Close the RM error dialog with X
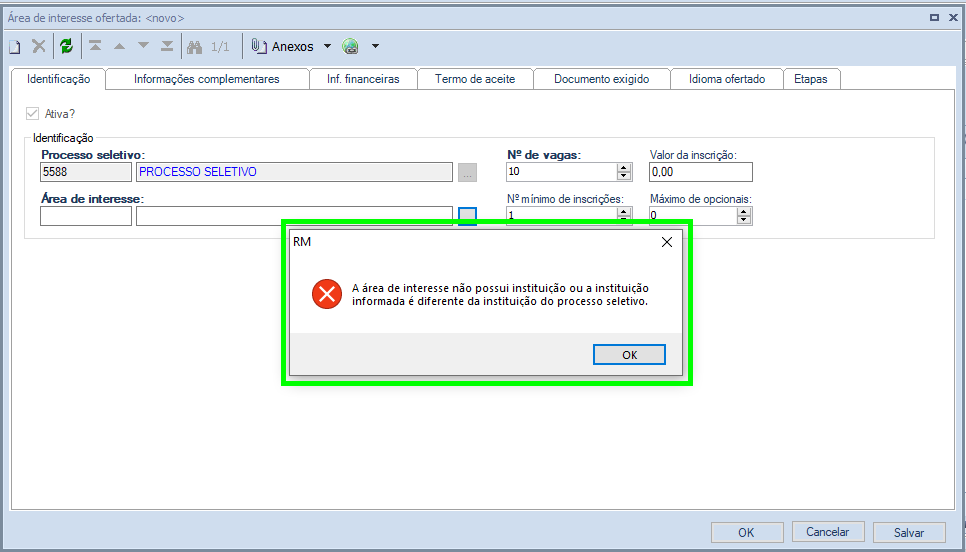The height and width of the screenshot is (552, 966). coord(667,242)
